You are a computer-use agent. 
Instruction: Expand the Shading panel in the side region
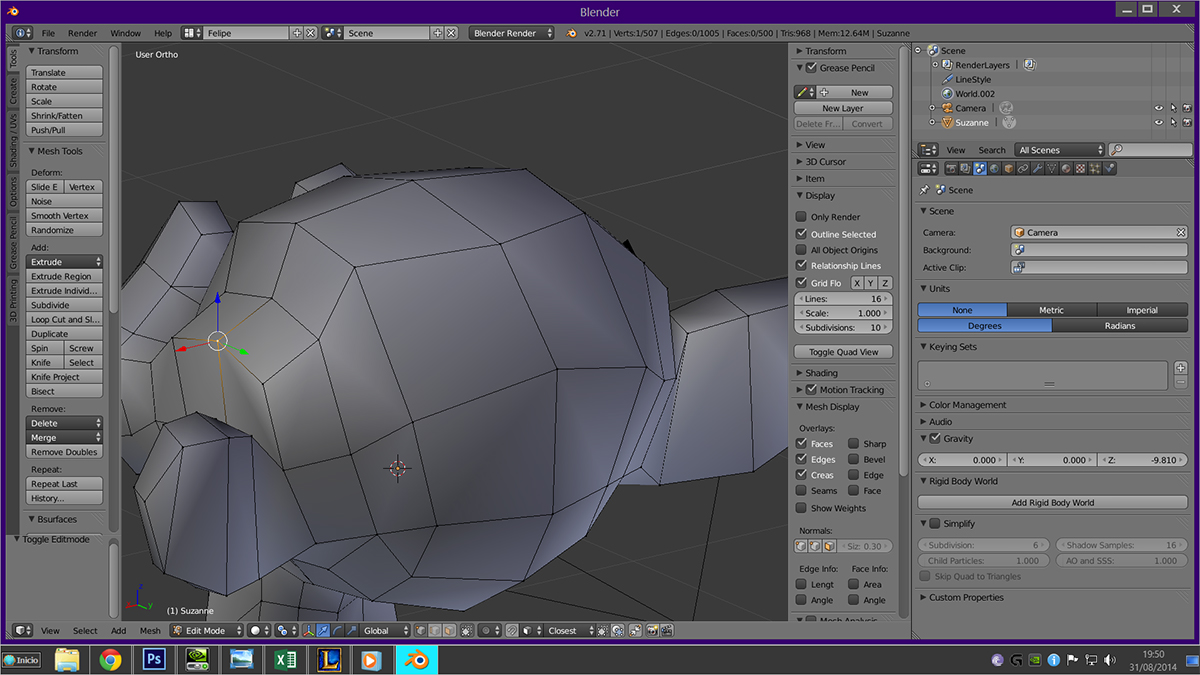coord(821,373)
